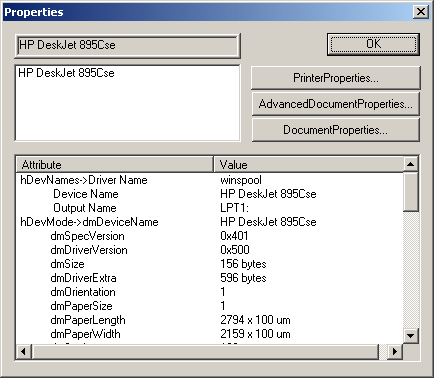The width and height of the screenshot is (434, 378).
Task: Click the OK button
Action: (373, 44)
